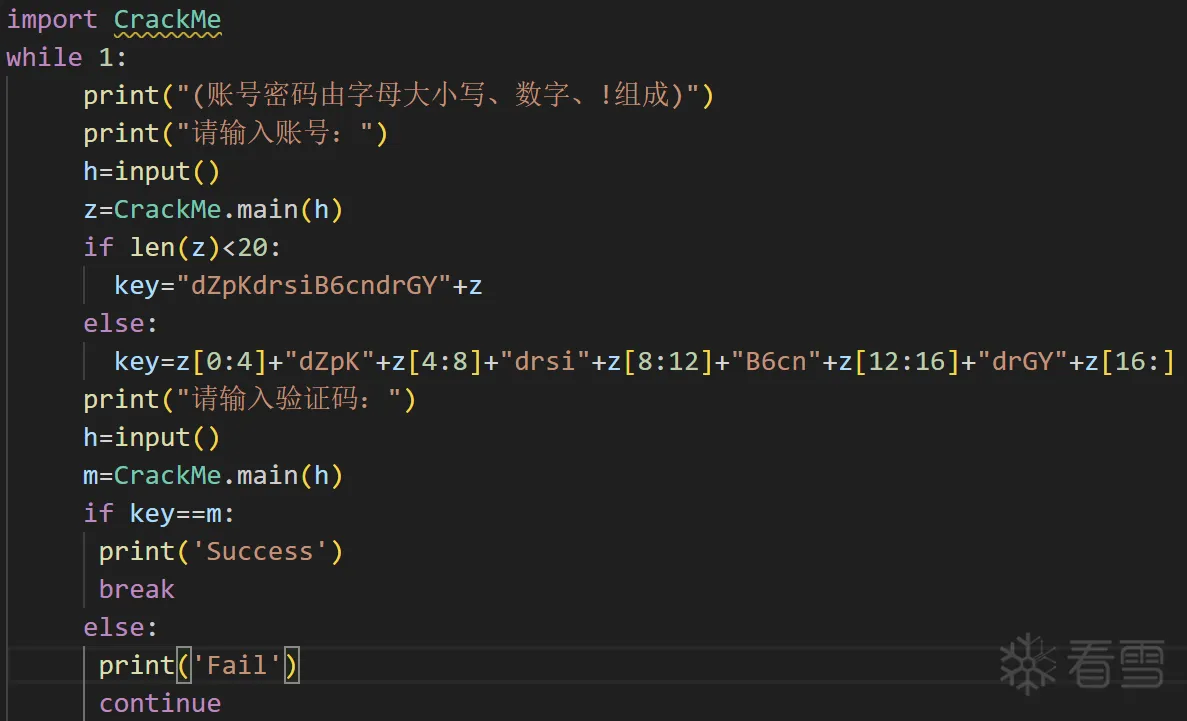Click the "drsi" string literal
The image size is (1187, 721).
pyautogui.click(x=546, y=361)
